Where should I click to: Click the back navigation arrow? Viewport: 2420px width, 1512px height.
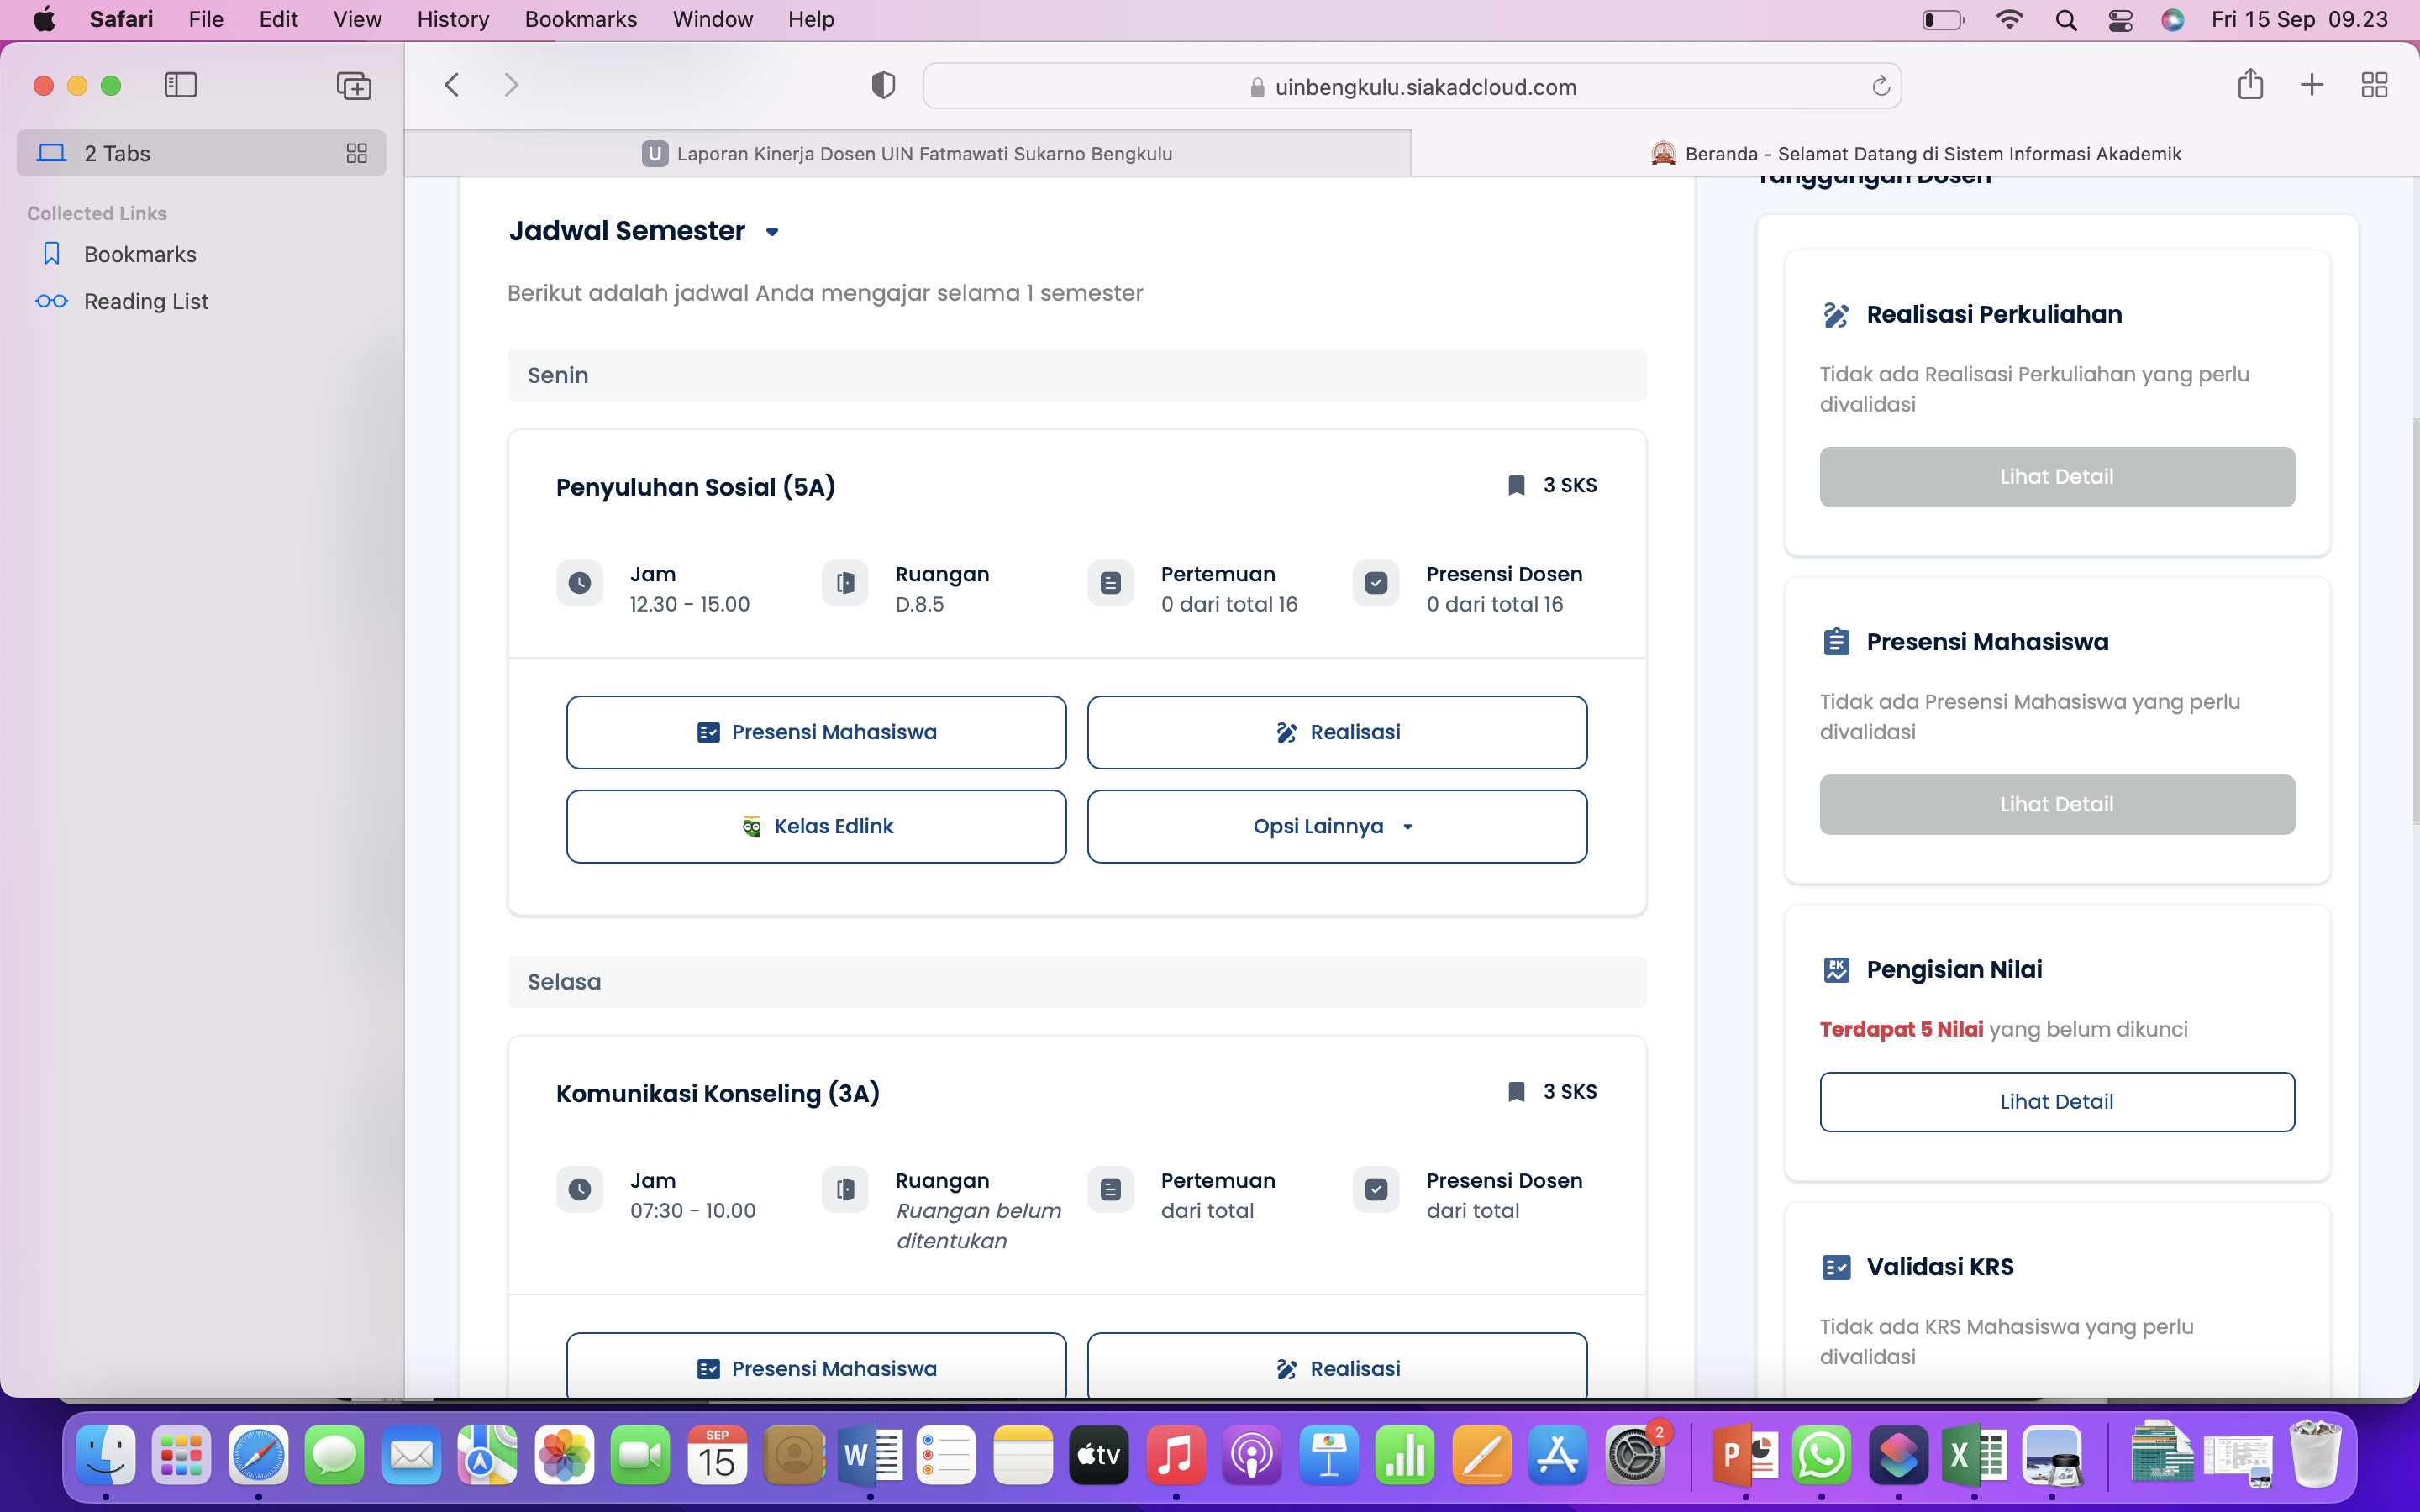tap(452, 85)
